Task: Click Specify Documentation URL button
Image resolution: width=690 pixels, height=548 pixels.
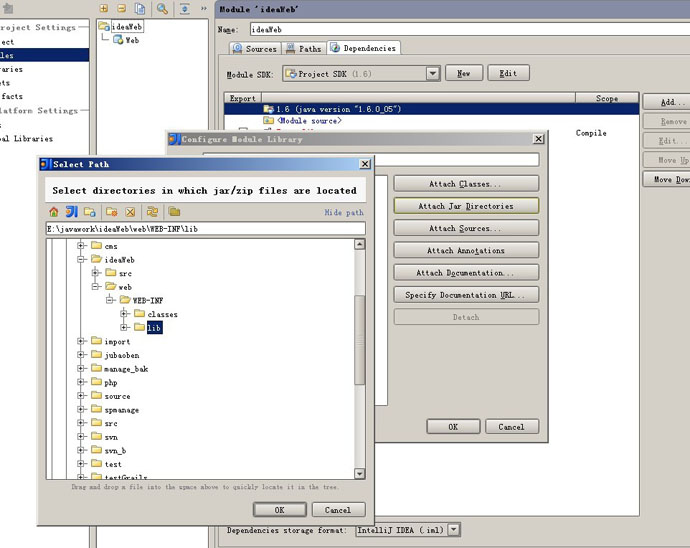Action: point(466,295)
